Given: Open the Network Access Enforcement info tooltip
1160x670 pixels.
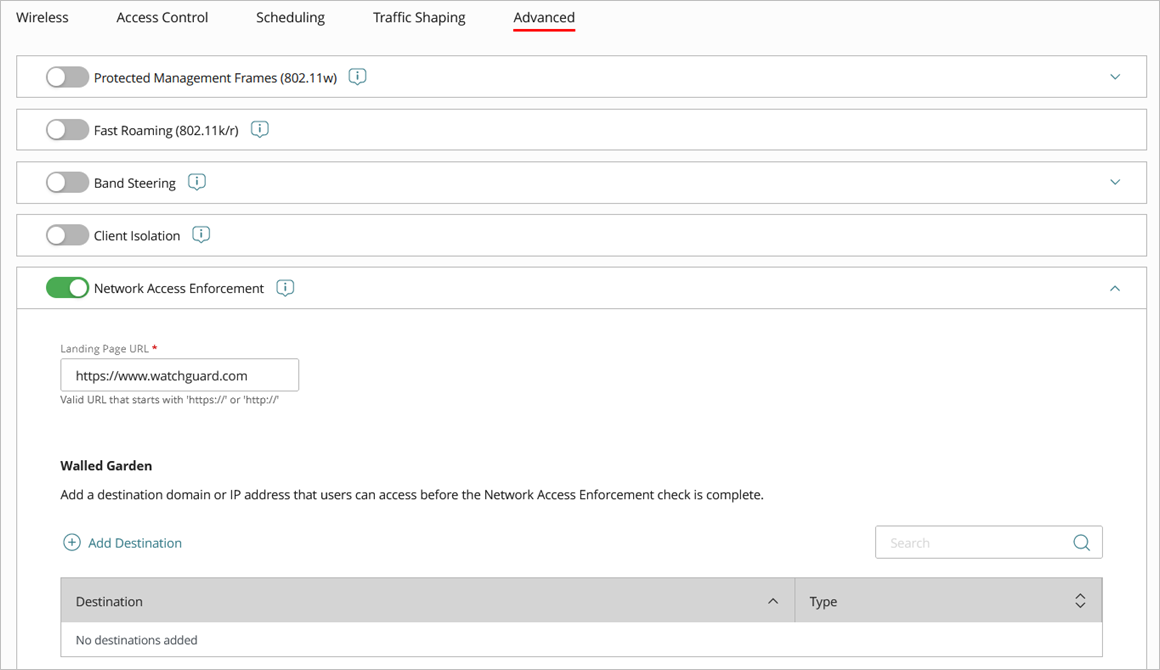Looking at the screenshot, I should 285,287.
